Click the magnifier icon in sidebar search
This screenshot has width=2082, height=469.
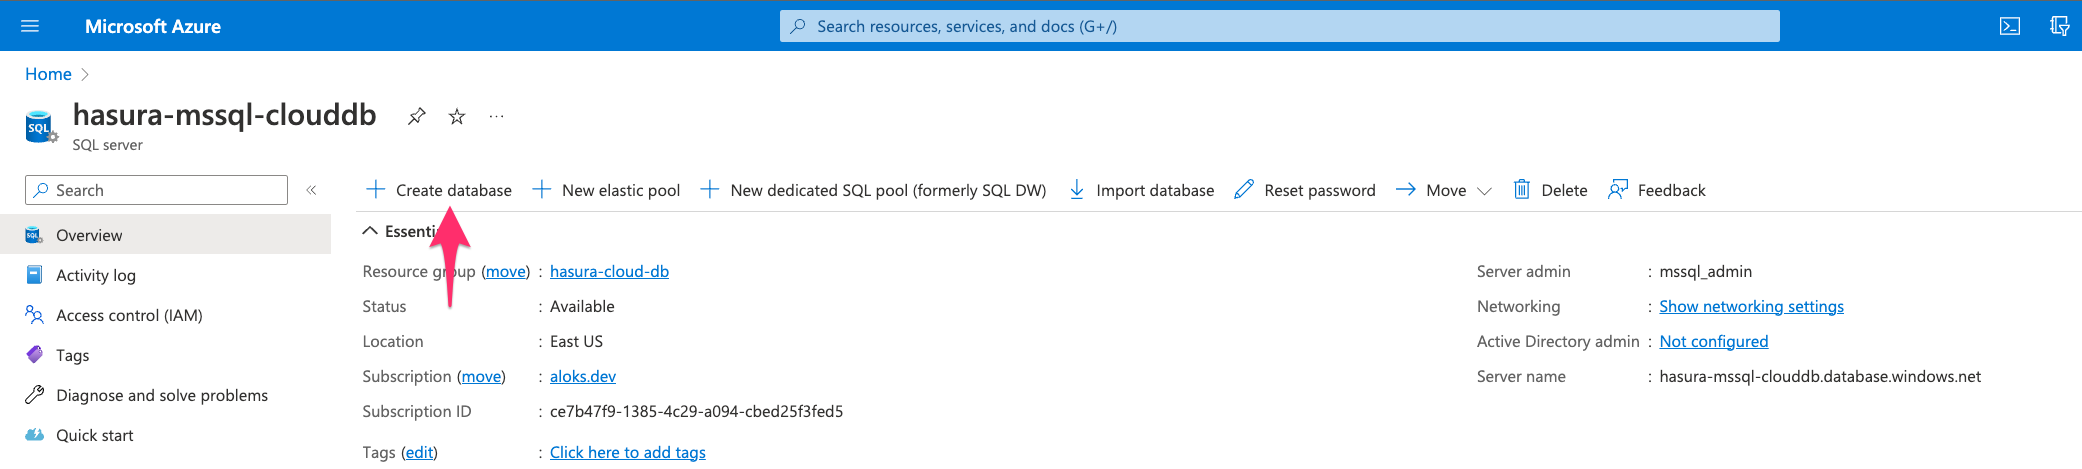pyautogui.click(x=41, y=190)
